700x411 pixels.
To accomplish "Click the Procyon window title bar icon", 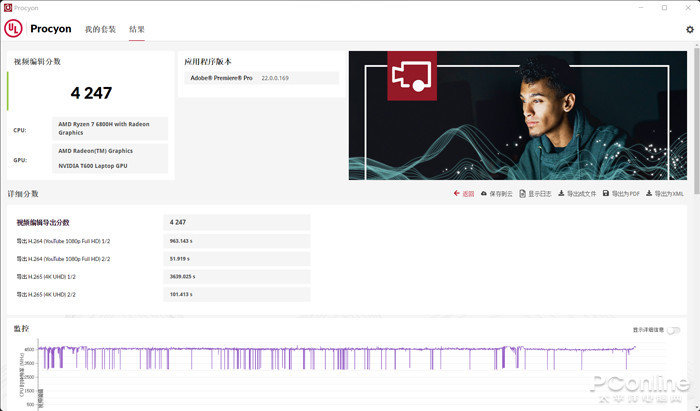I will coord(8,8).
